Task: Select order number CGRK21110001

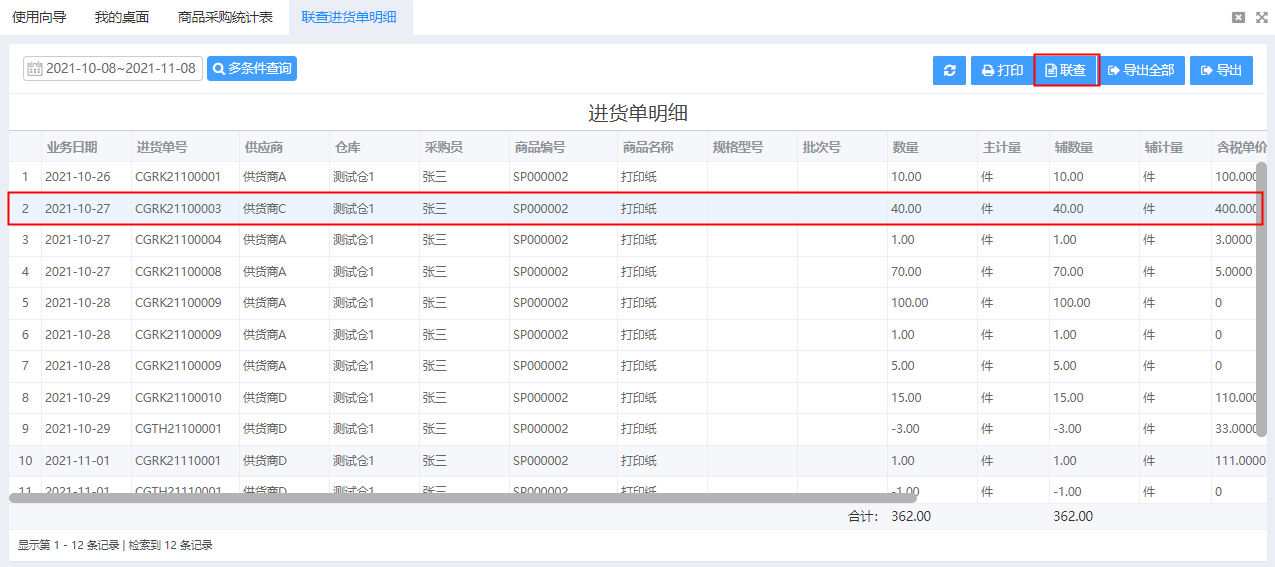Action: coord(178,461)
